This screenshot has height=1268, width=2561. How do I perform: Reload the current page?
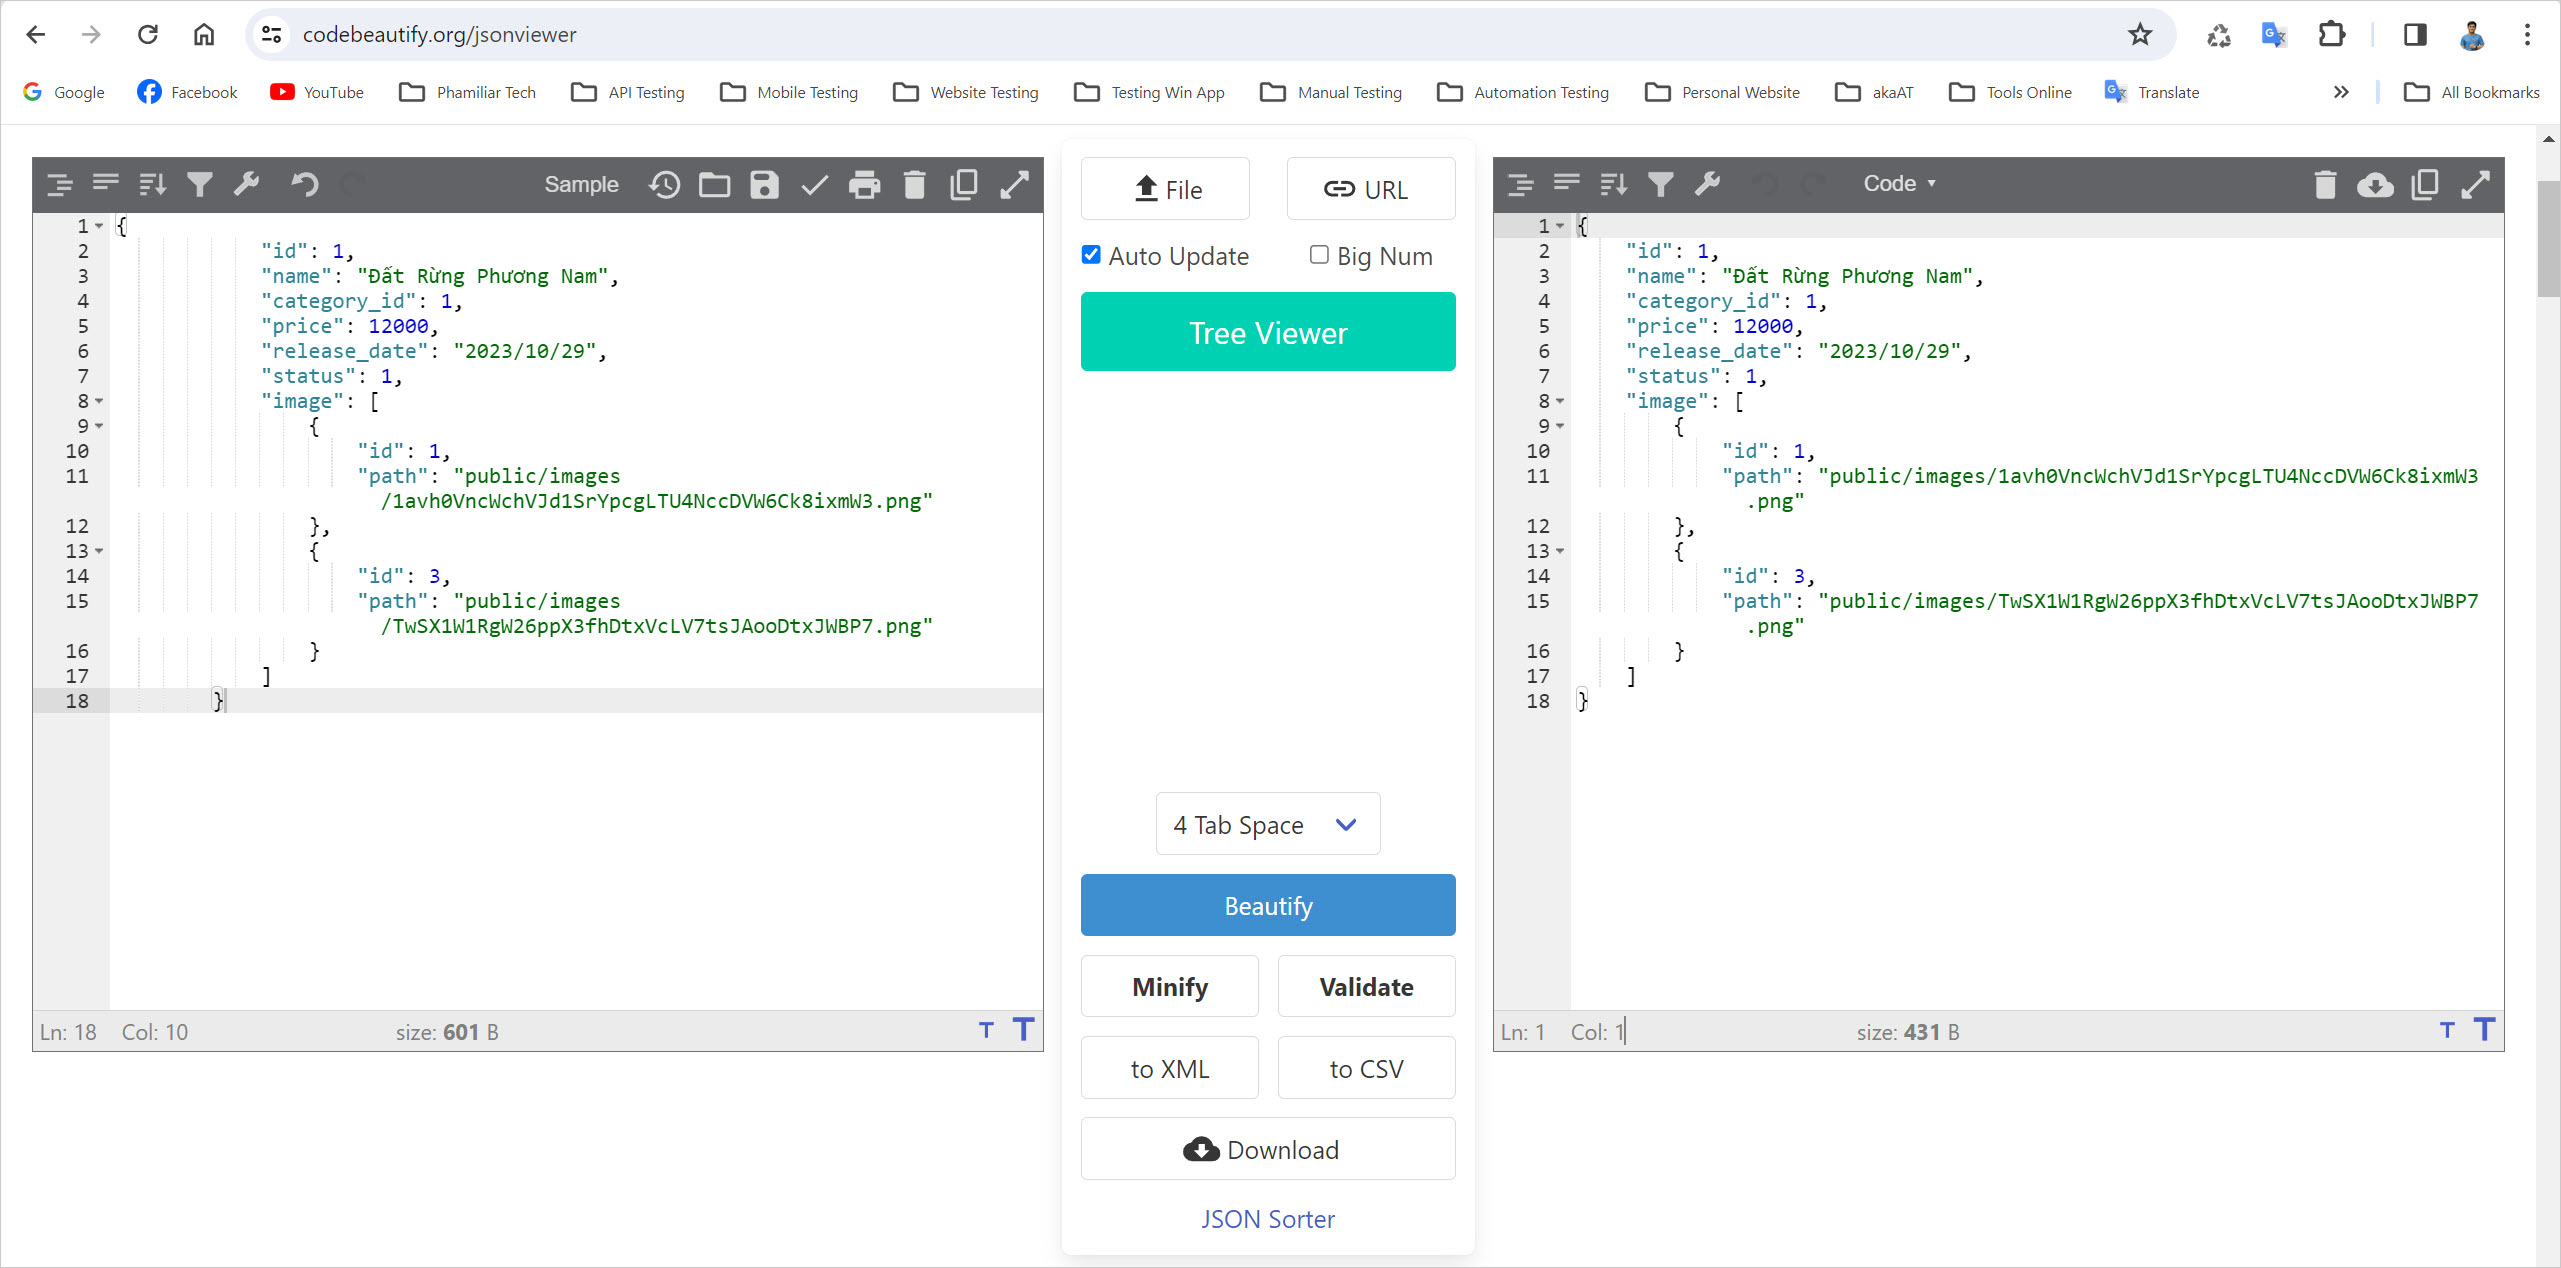[x=148, y=35]
